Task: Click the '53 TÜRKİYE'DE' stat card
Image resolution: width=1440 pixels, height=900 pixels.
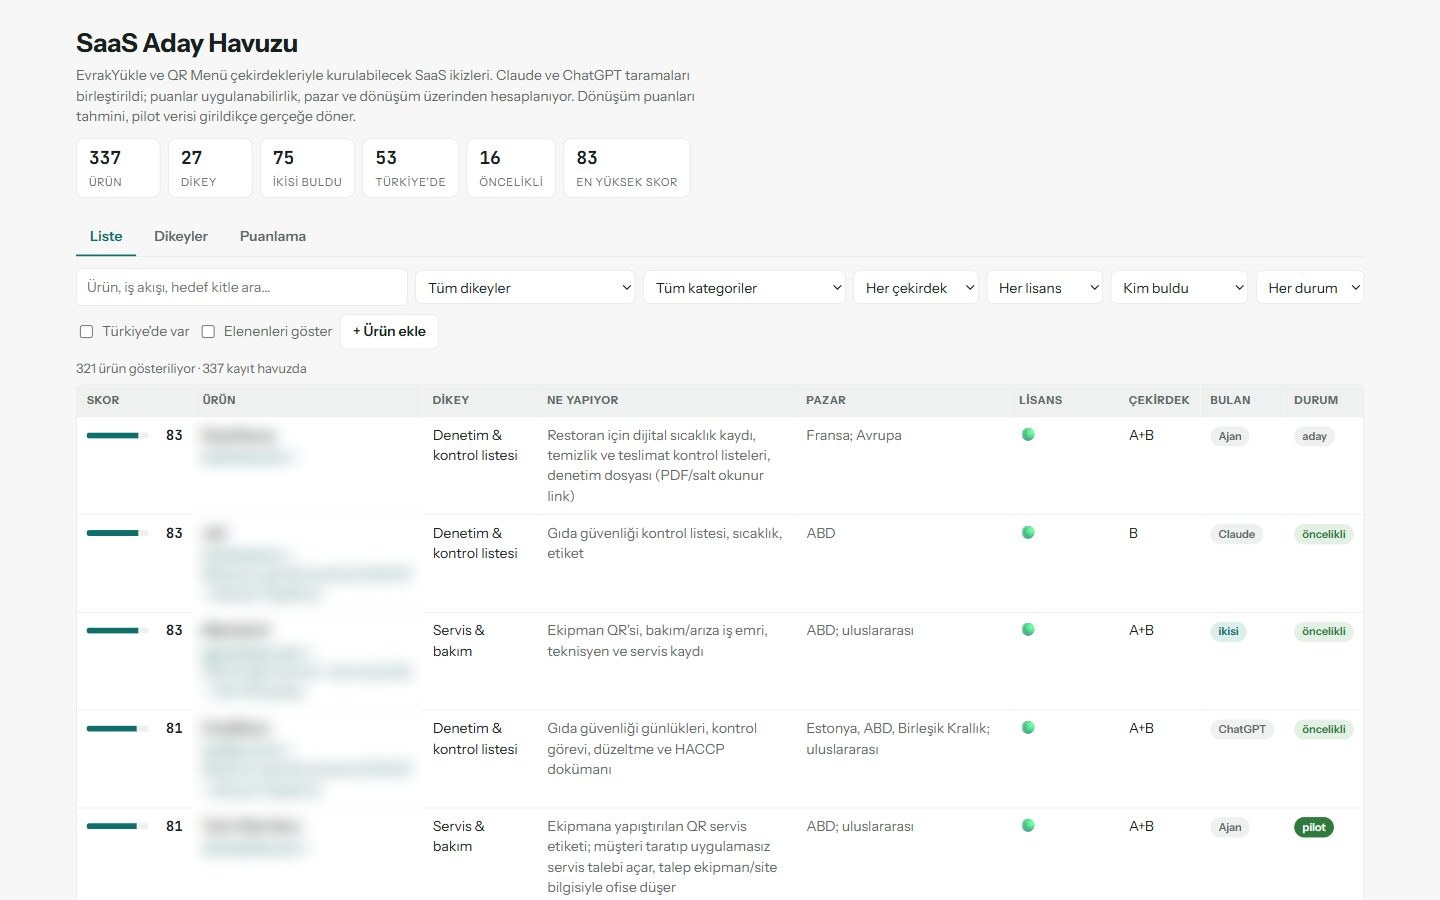Action: tap(411, 168)
